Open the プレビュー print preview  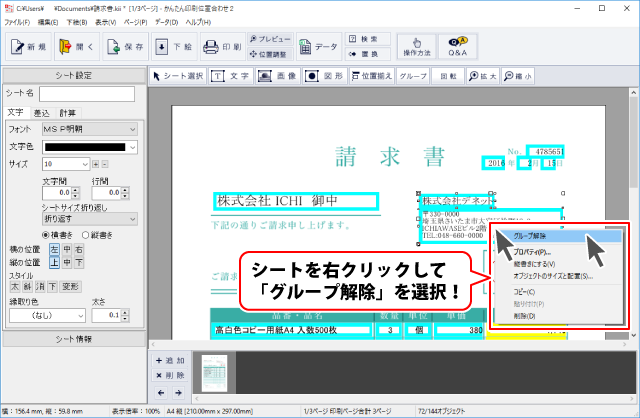pos(270,39)
